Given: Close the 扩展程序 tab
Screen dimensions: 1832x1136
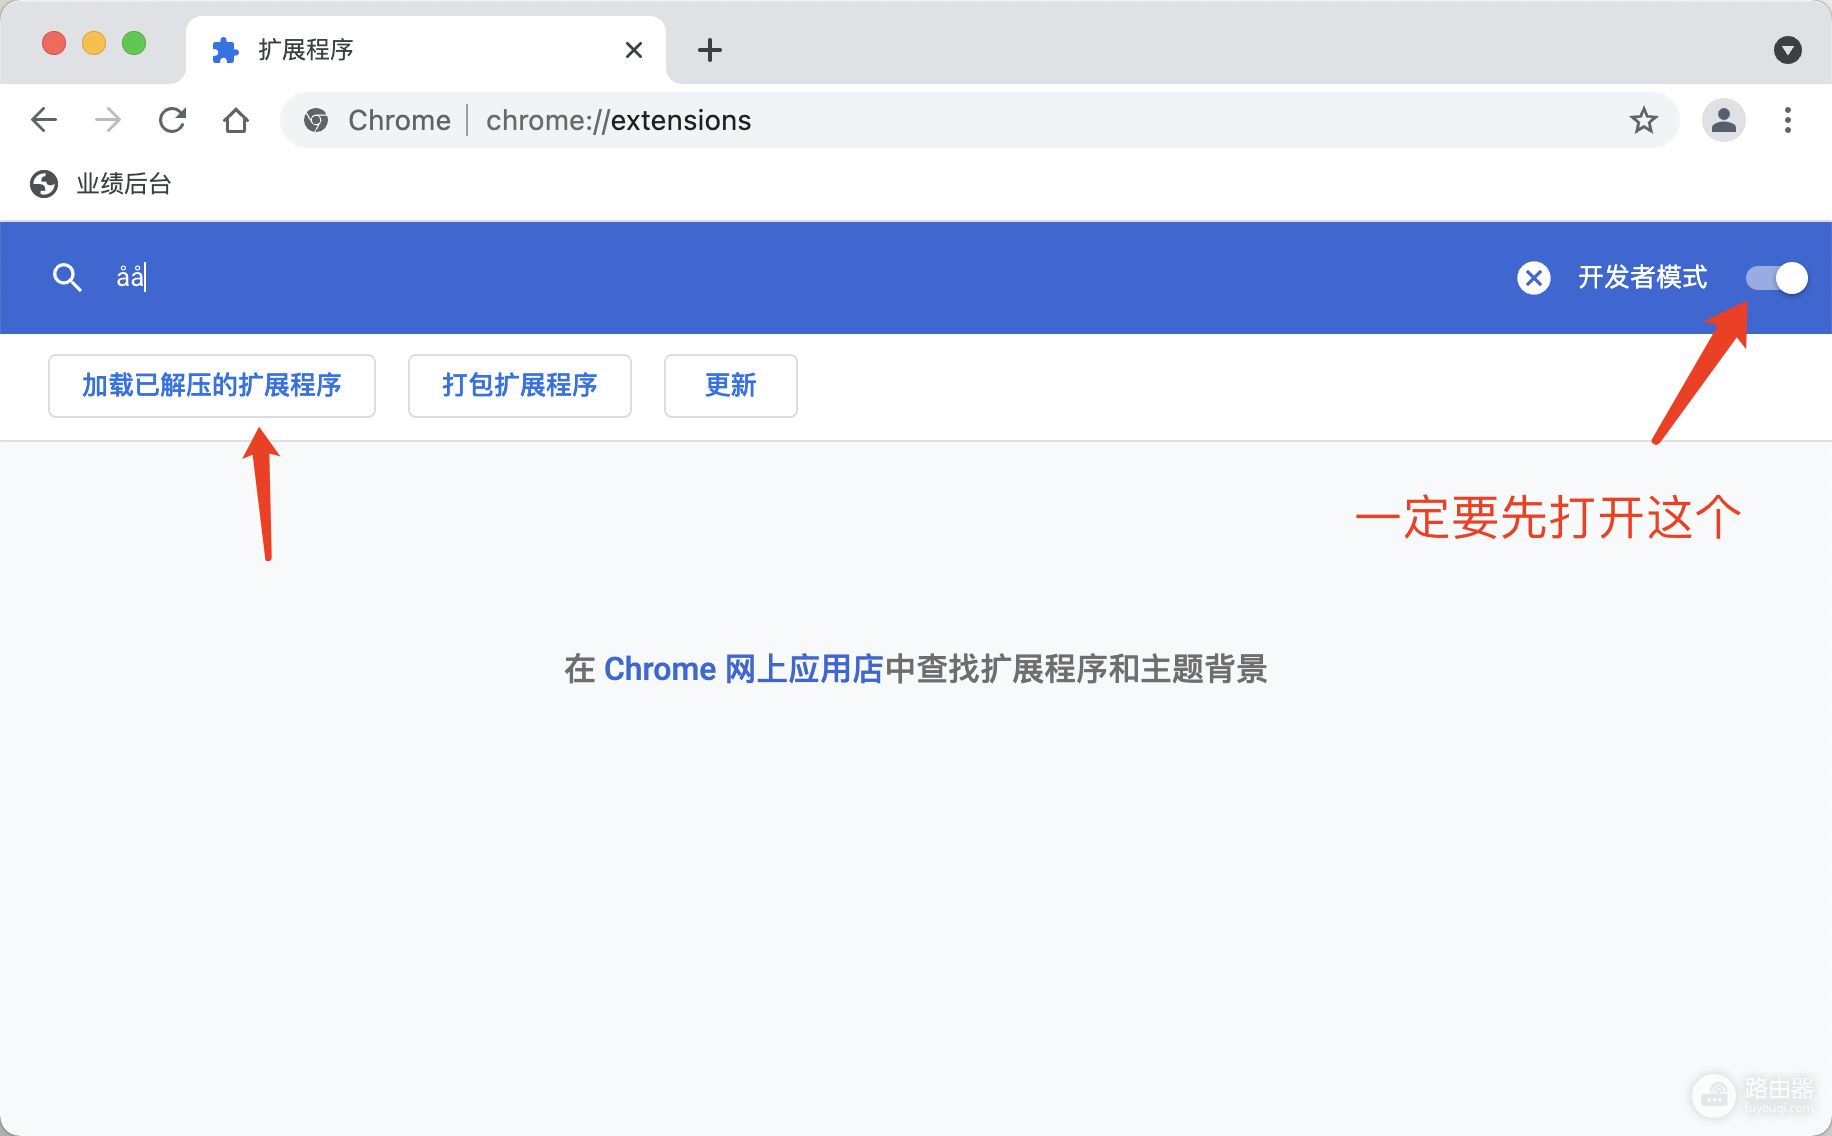Looking at the screenshot, I should [x=633, y=50].
